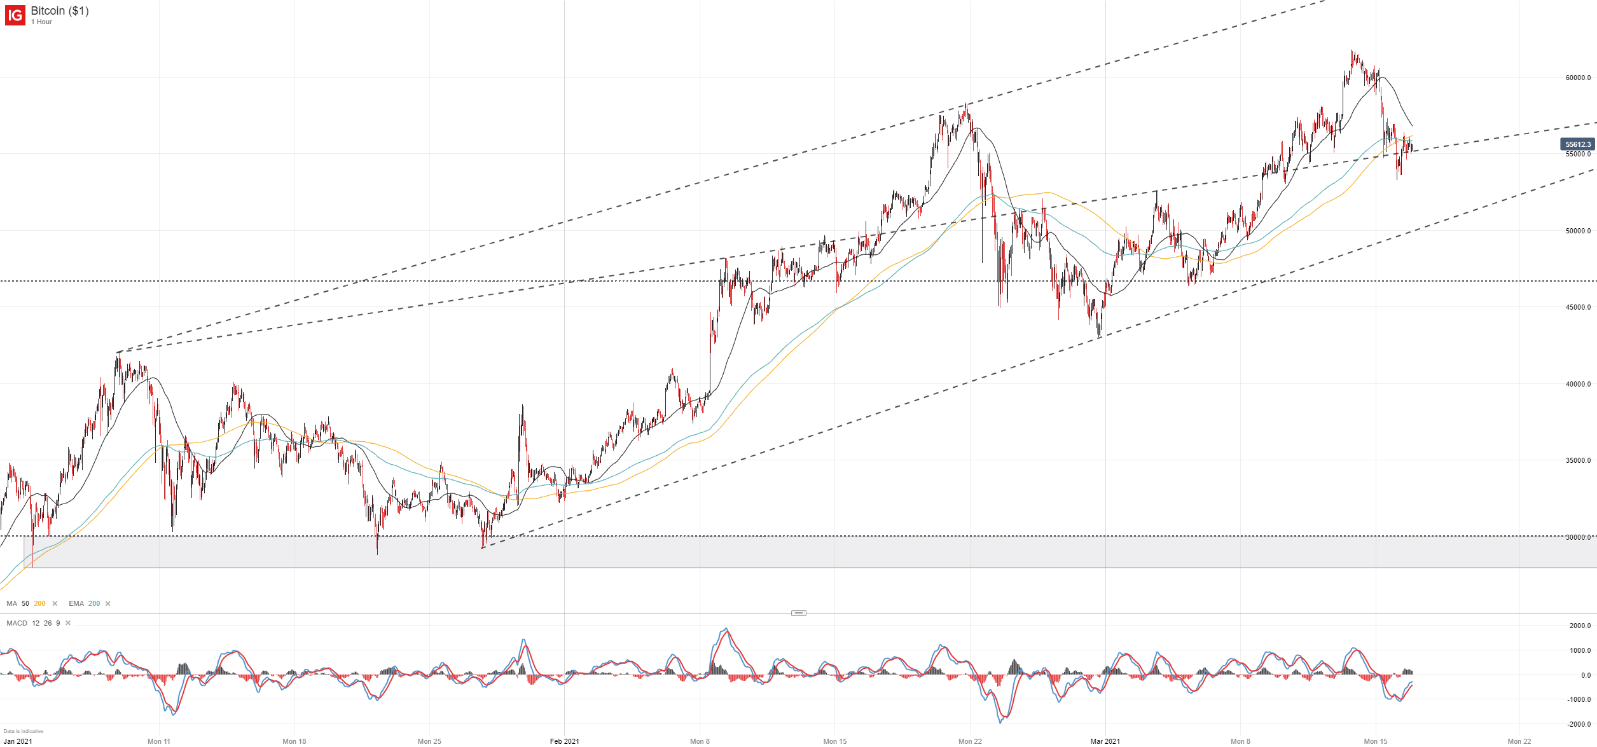Click the MACD 2000.0 axis label

1580,626
